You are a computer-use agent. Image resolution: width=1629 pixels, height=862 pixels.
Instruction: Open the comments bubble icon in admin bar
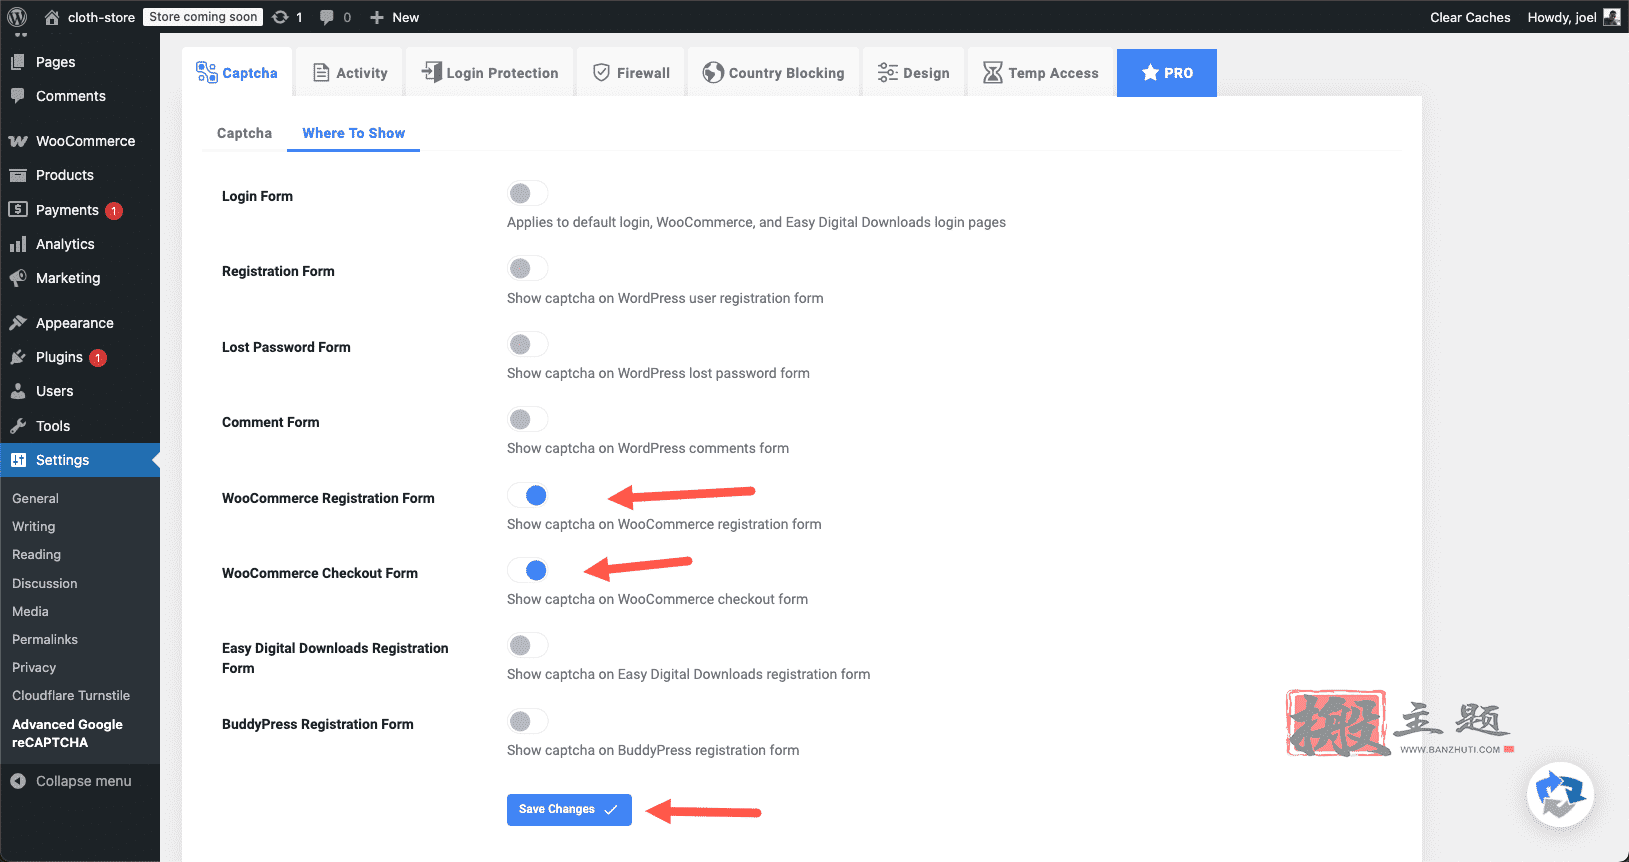click(x=326, y=17)
